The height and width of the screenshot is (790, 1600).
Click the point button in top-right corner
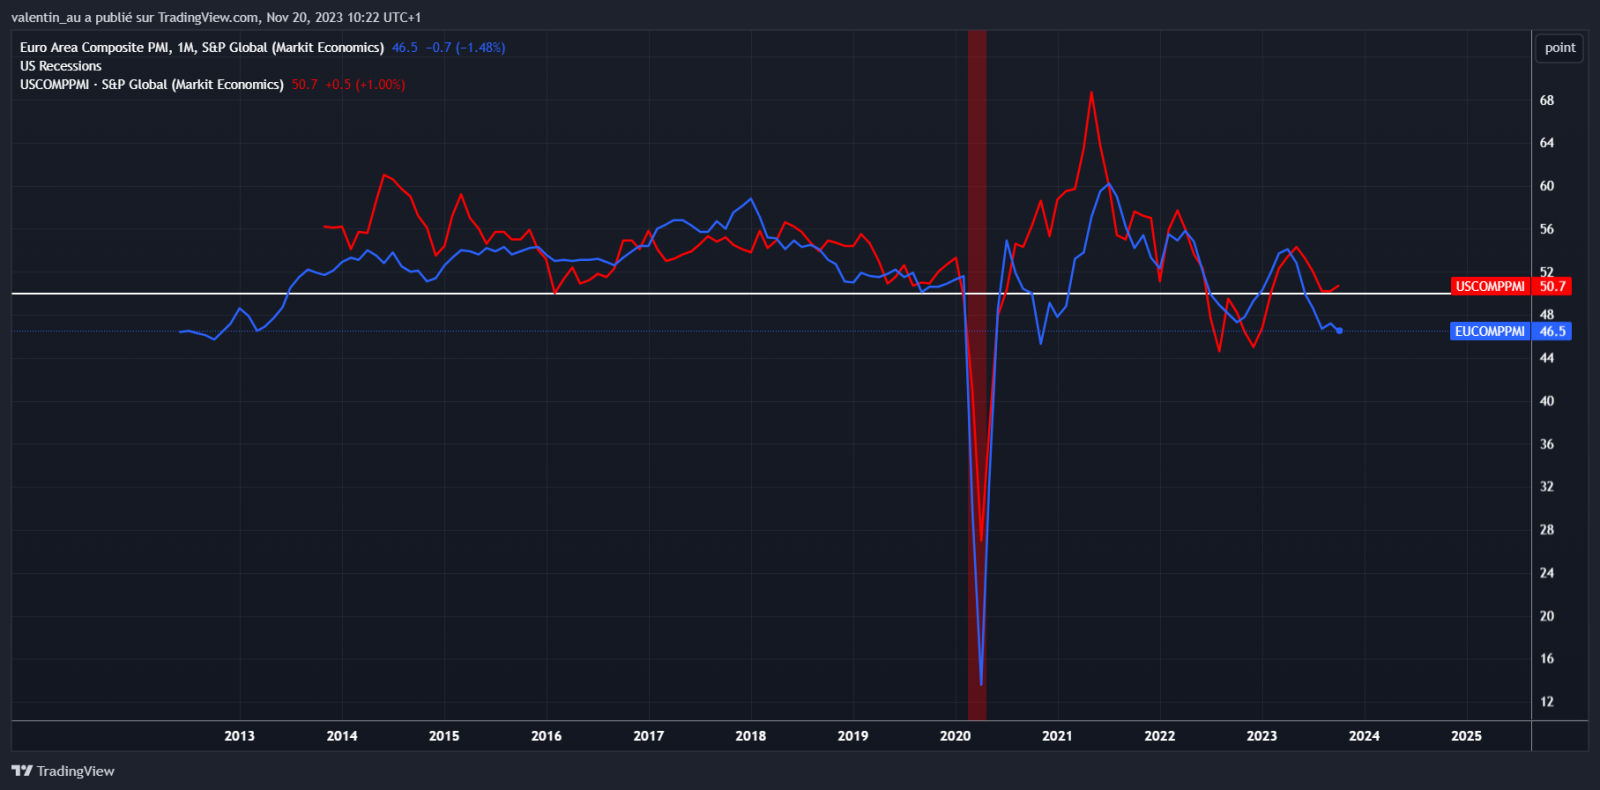[1559, 48]
